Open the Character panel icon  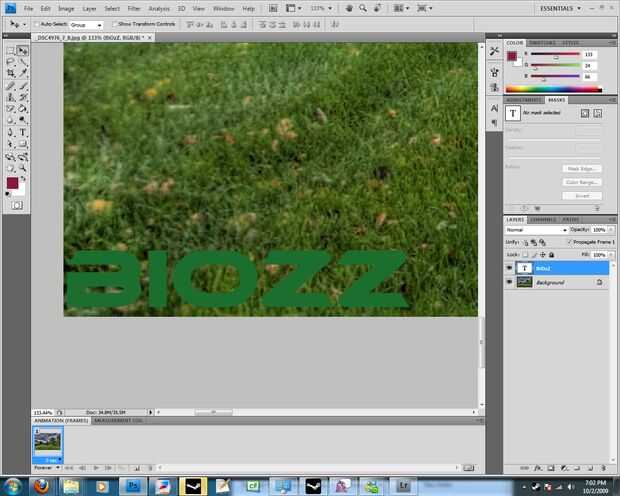494,108
